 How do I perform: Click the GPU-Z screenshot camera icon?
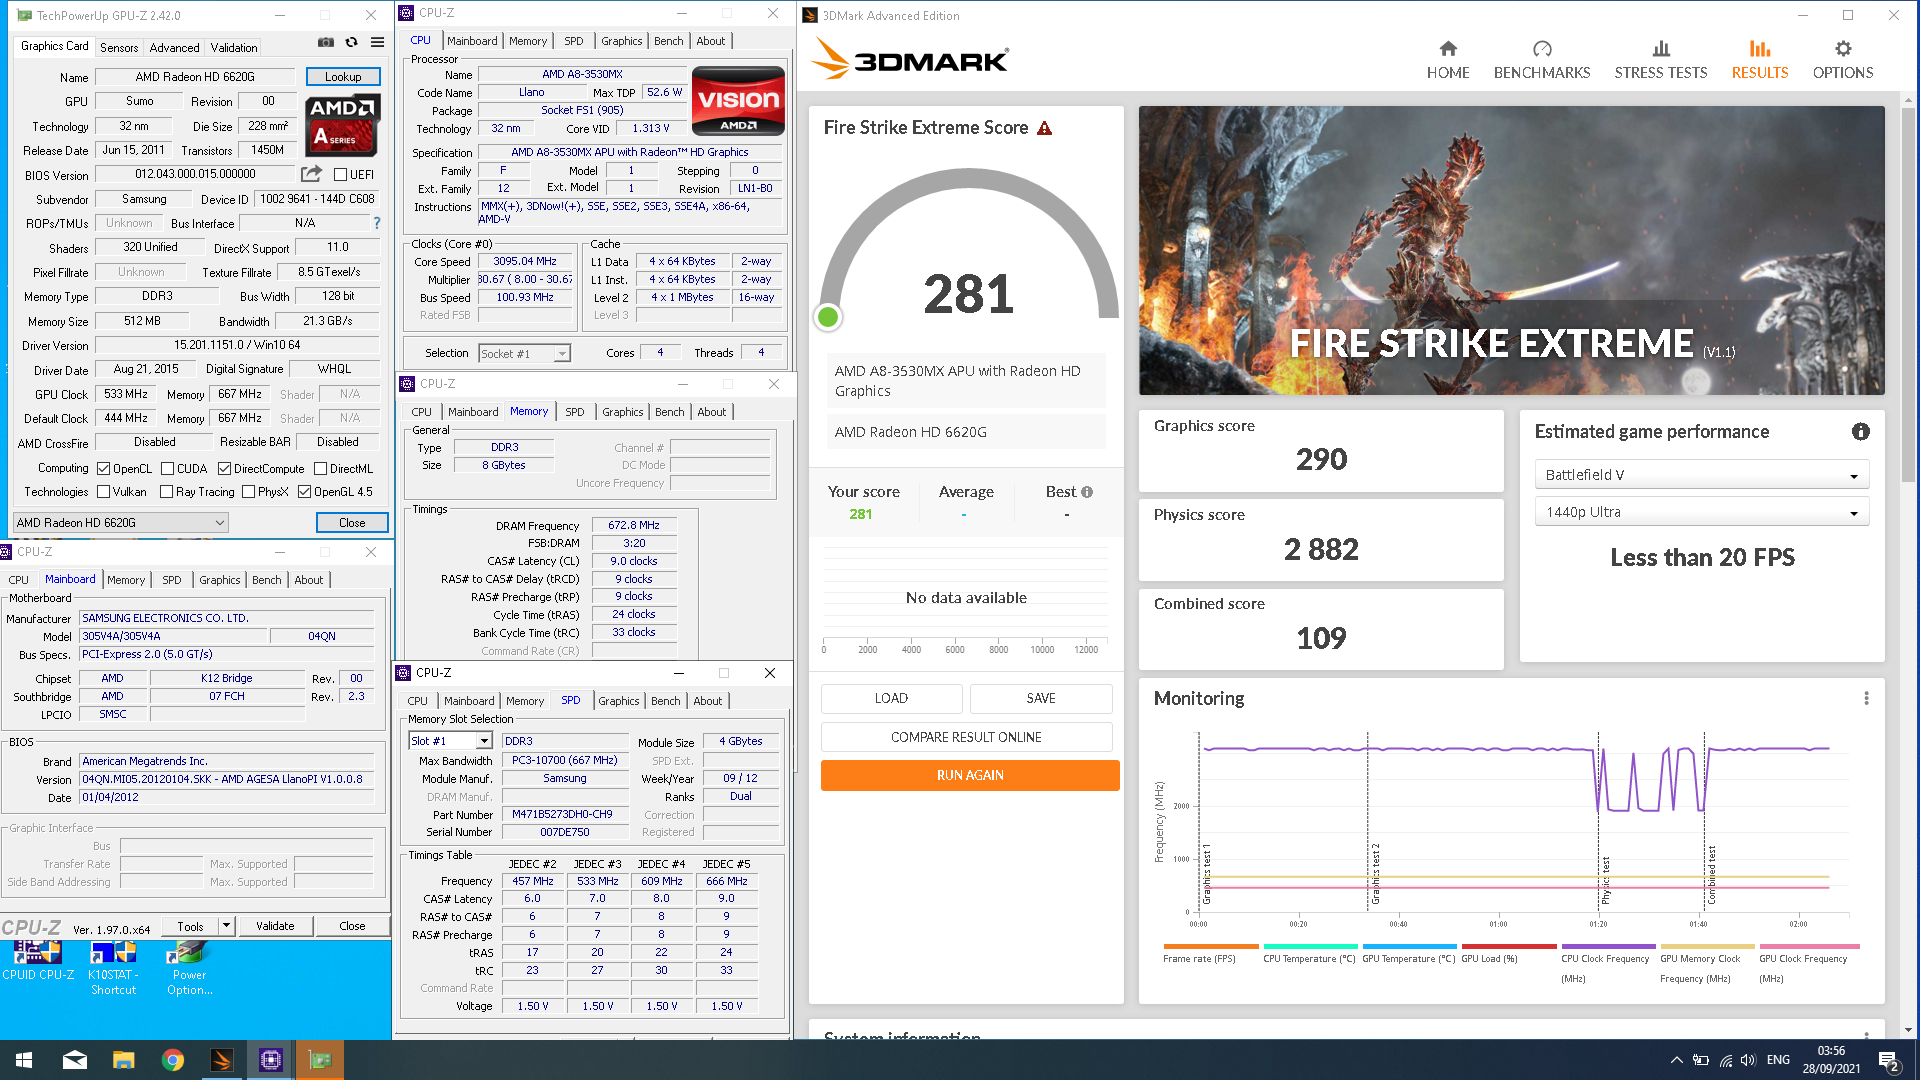click(326, 43)
